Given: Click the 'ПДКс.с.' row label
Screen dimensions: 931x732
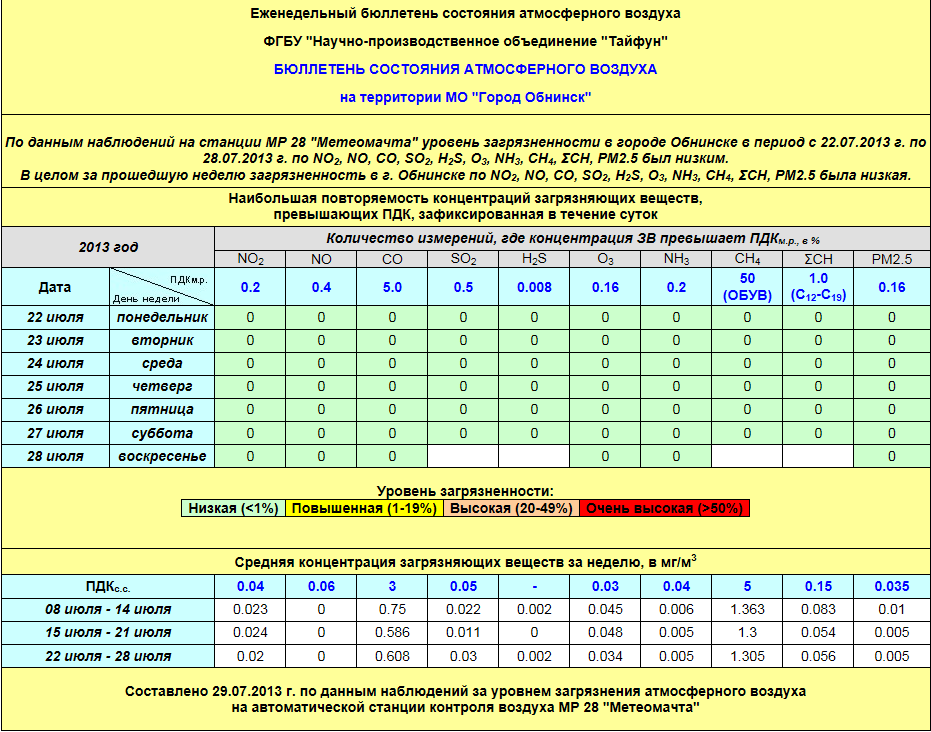Looking at the screenshot, I should point(108,586).
